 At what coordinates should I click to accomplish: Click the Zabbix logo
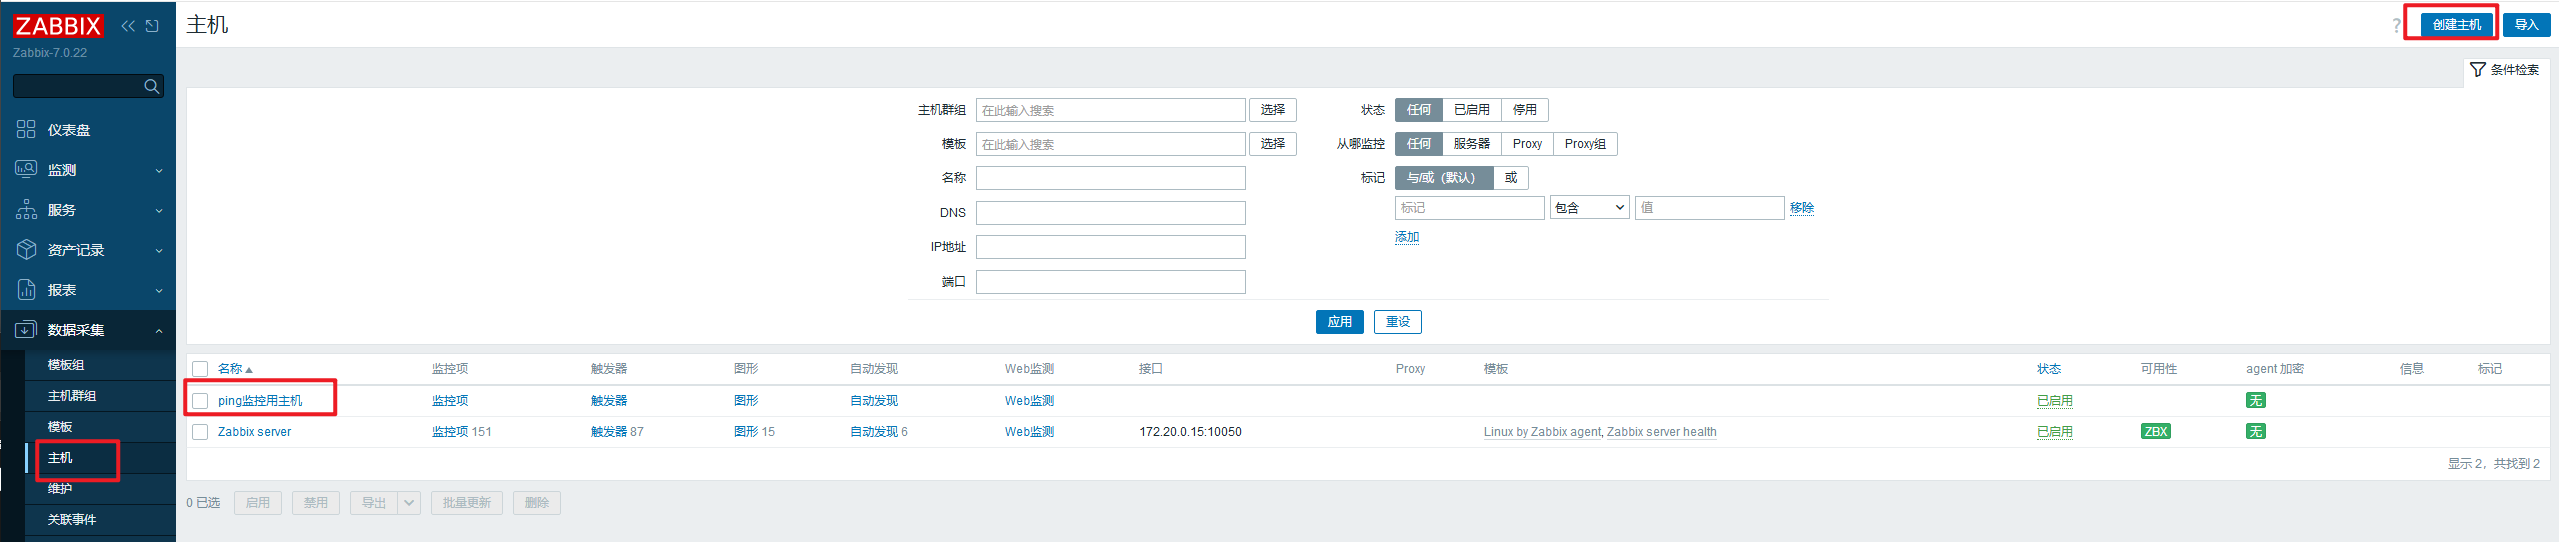[x=58, y=26]
